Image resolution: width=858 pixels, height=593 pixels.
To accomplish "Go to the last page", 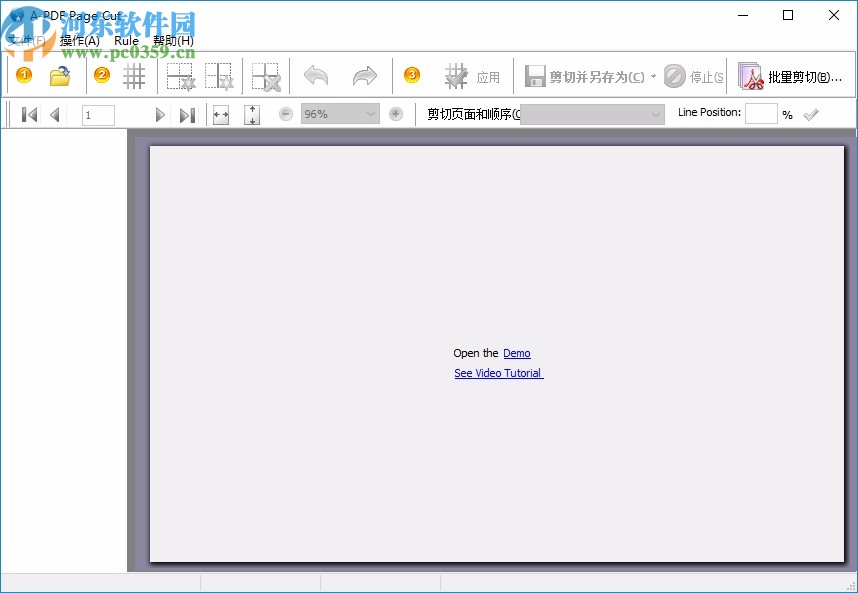I will 188,114.
